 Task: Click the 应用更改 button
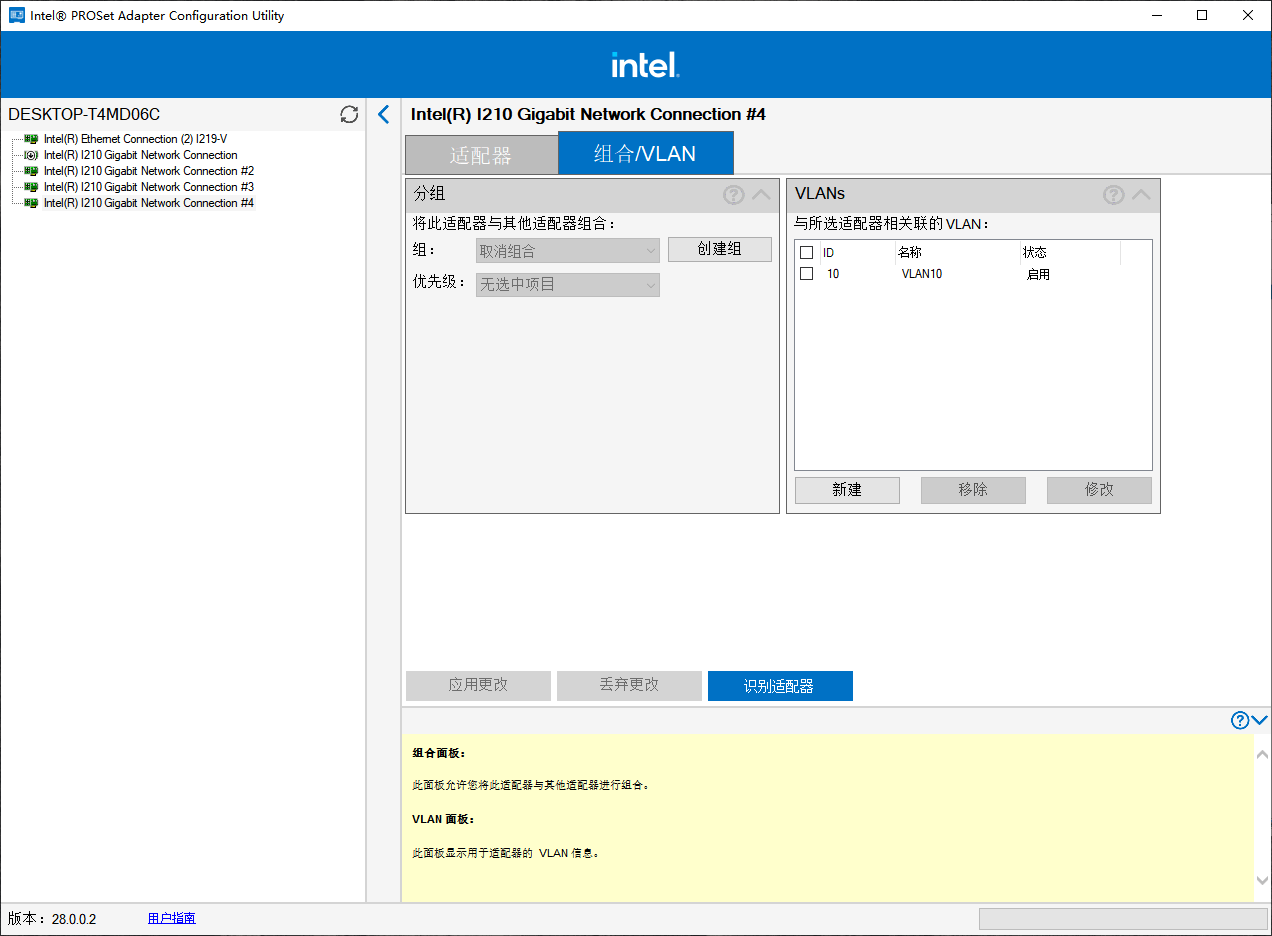[x=478, y=686]
